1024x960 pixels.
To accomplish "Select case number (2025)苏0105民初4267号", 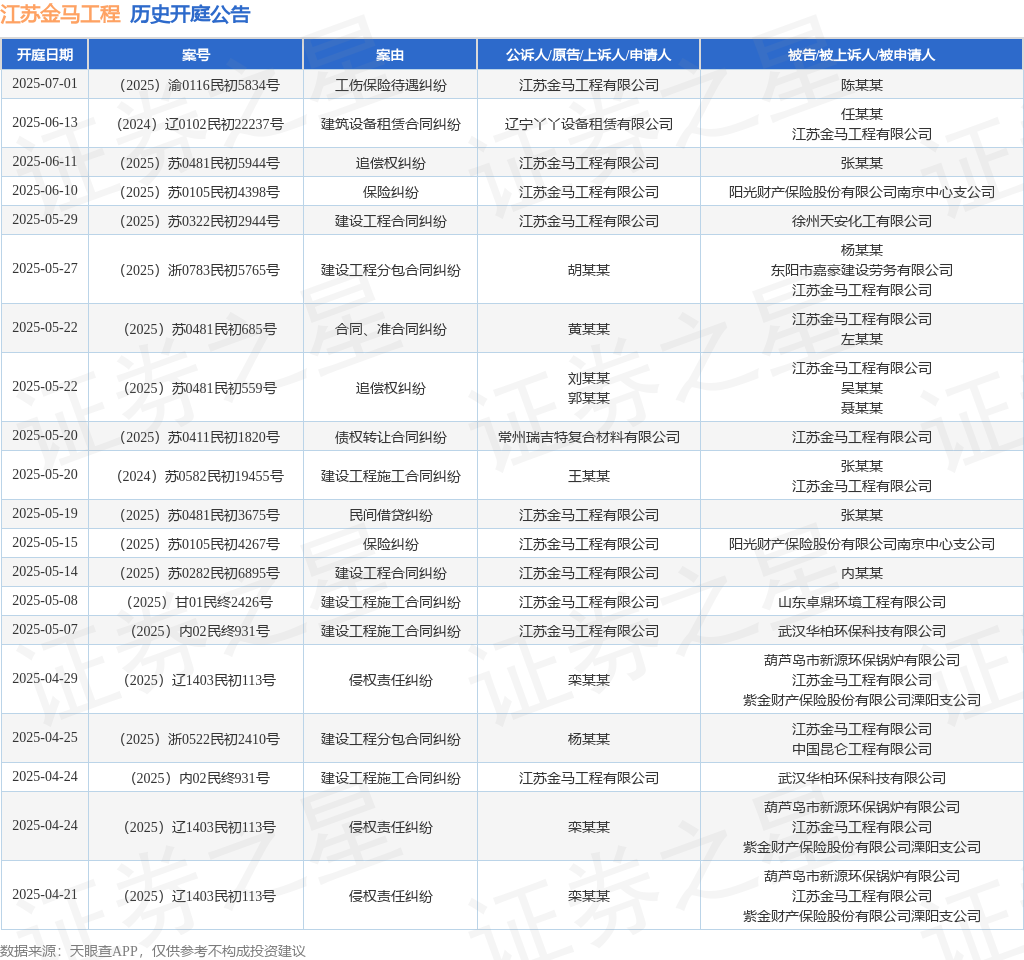I will (x=199, y=544).
